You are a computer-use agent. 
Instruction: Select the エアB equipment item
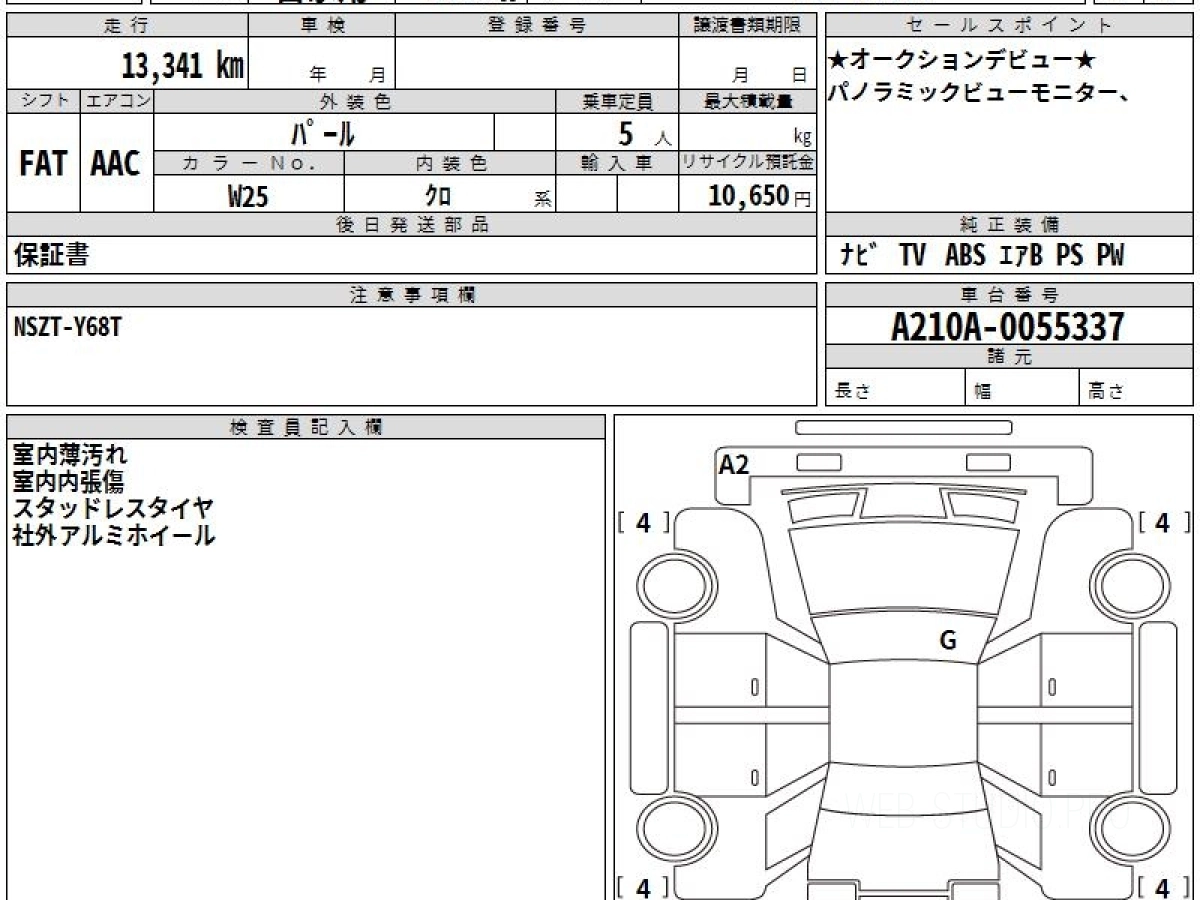tap(1021, 256)
